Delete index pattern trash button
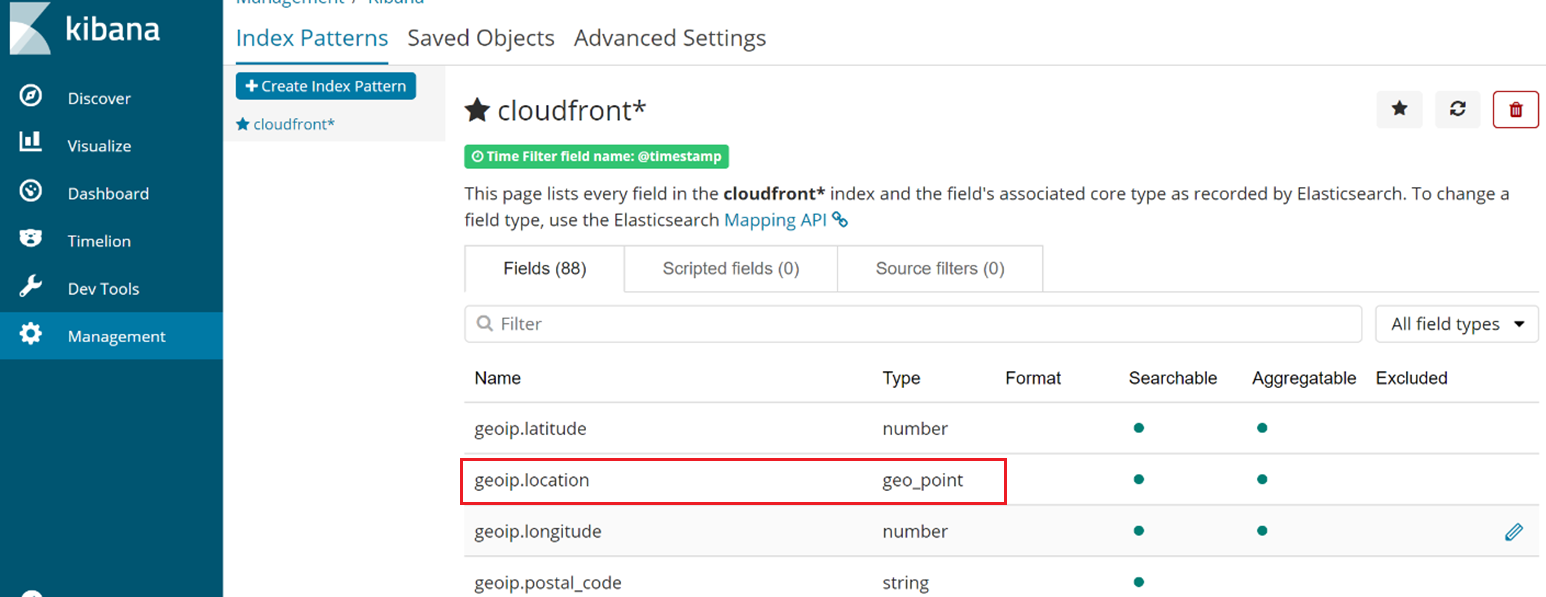The width and height of the screenshot is (1546, 597). click(x=1516, y=109)
